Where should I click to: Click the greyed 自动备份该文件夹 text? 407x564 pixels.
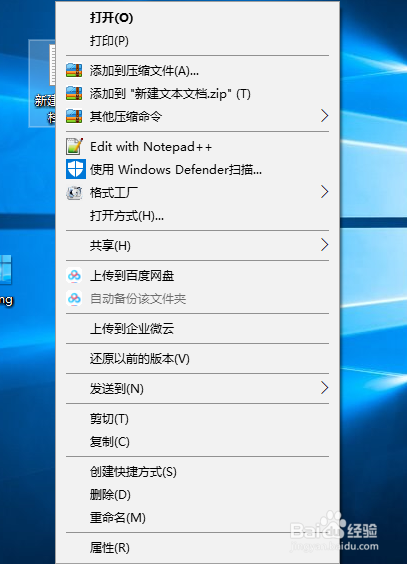click(138, 299)
